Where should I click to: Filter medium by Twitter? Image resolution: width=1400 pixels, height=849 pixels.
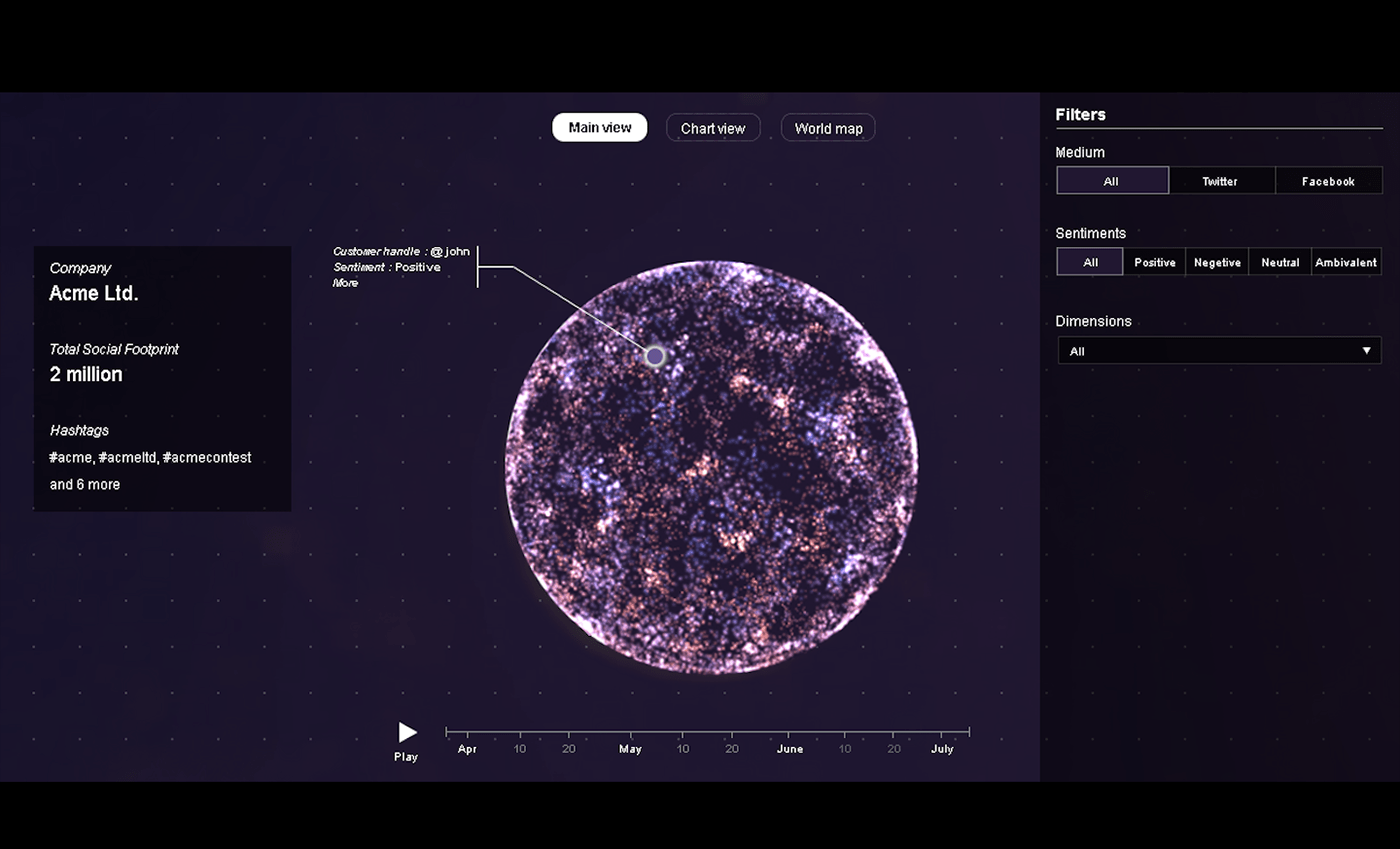[1220, 181]
